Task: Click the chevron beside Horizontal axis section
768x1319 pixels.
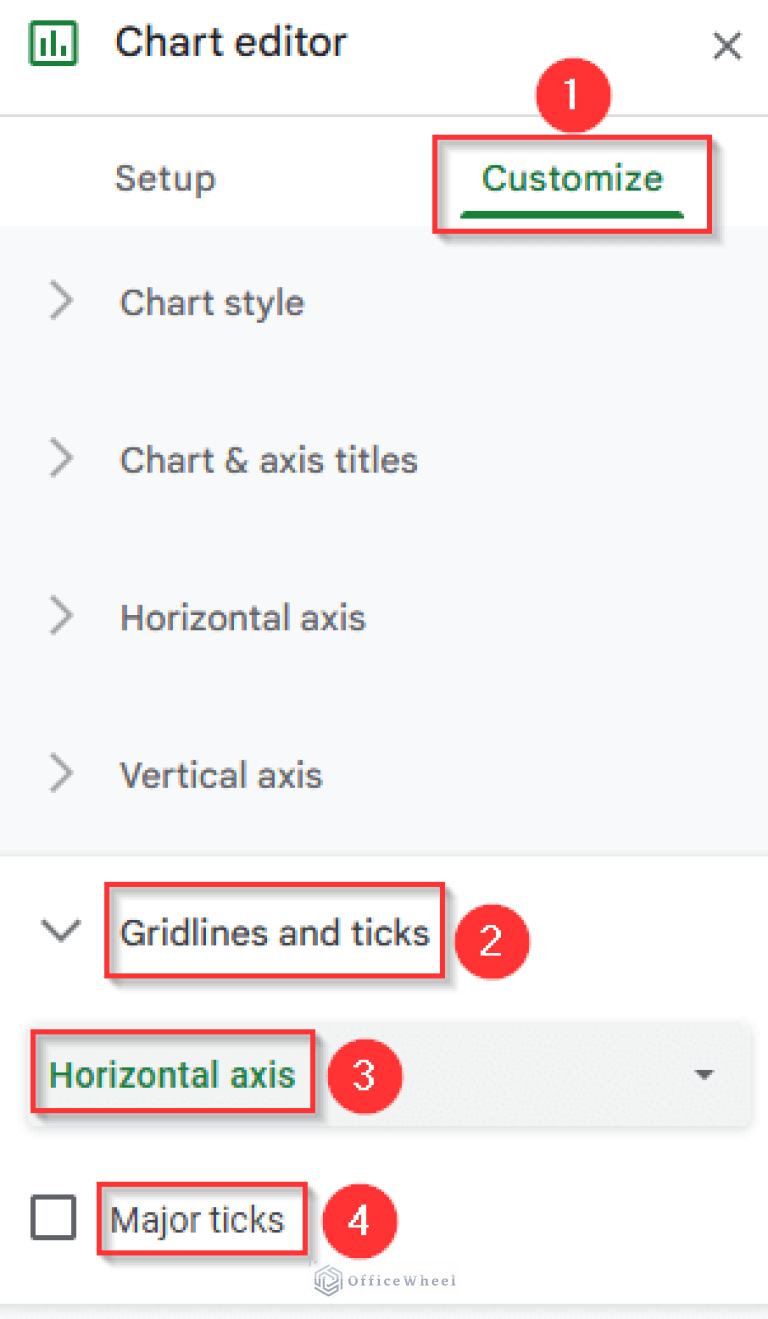Action: click(x=61, y=616)
